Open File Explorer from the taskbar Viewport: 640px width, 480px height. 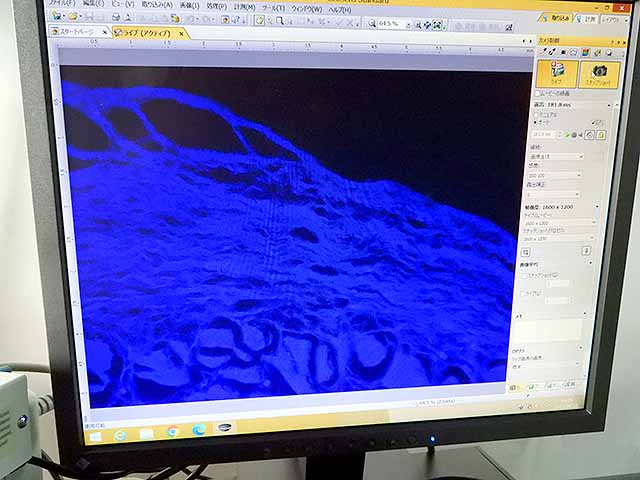coord(147,433)
